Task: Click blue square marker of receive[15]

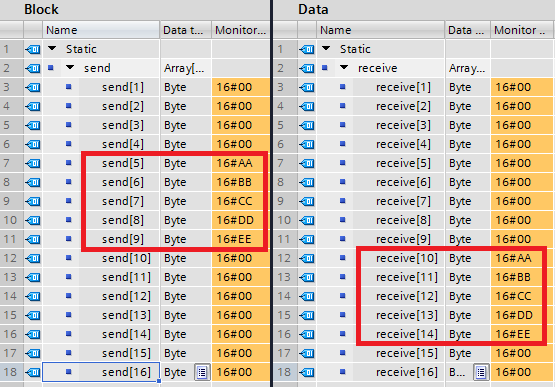Action: click(342, 353)
